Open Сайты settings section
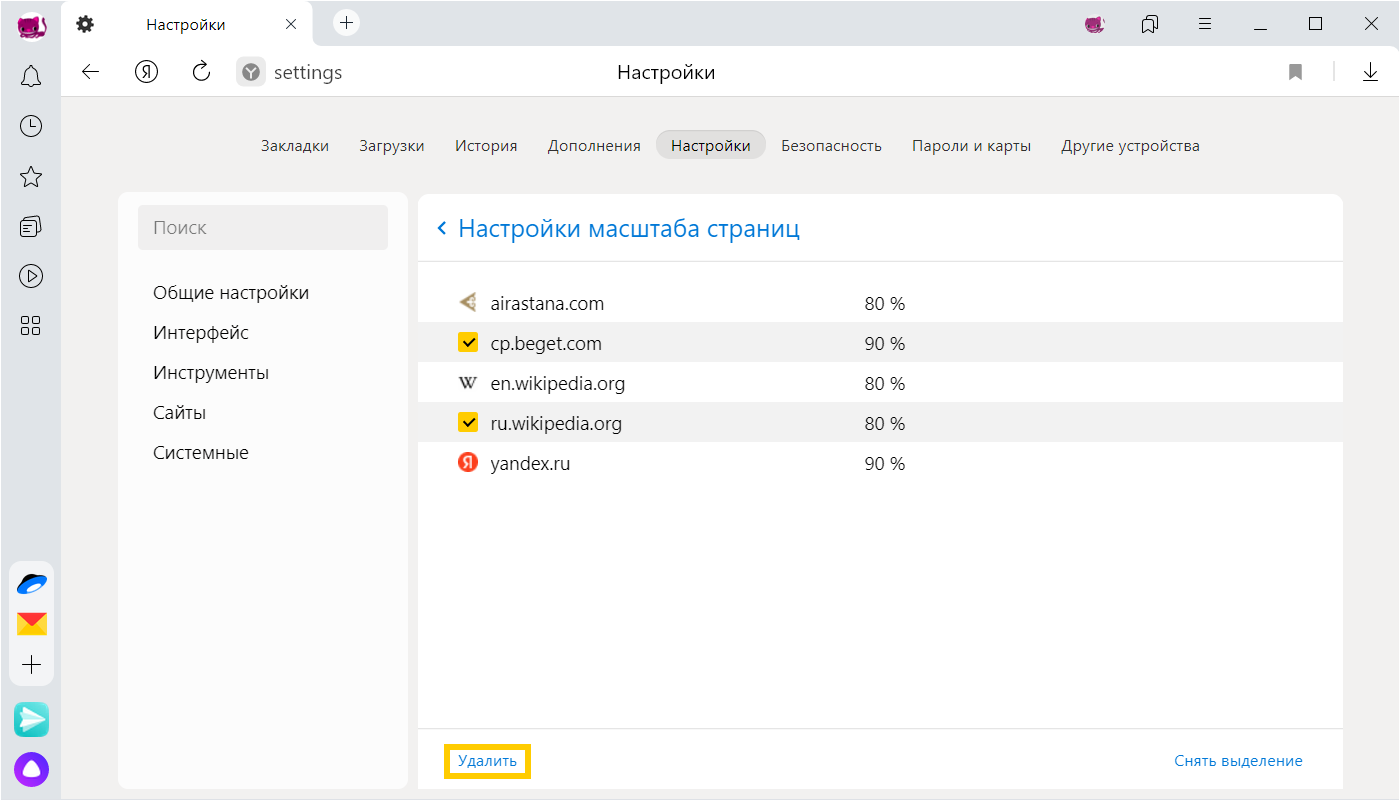This screenshot has width=1400, height=800. [179, 413]
